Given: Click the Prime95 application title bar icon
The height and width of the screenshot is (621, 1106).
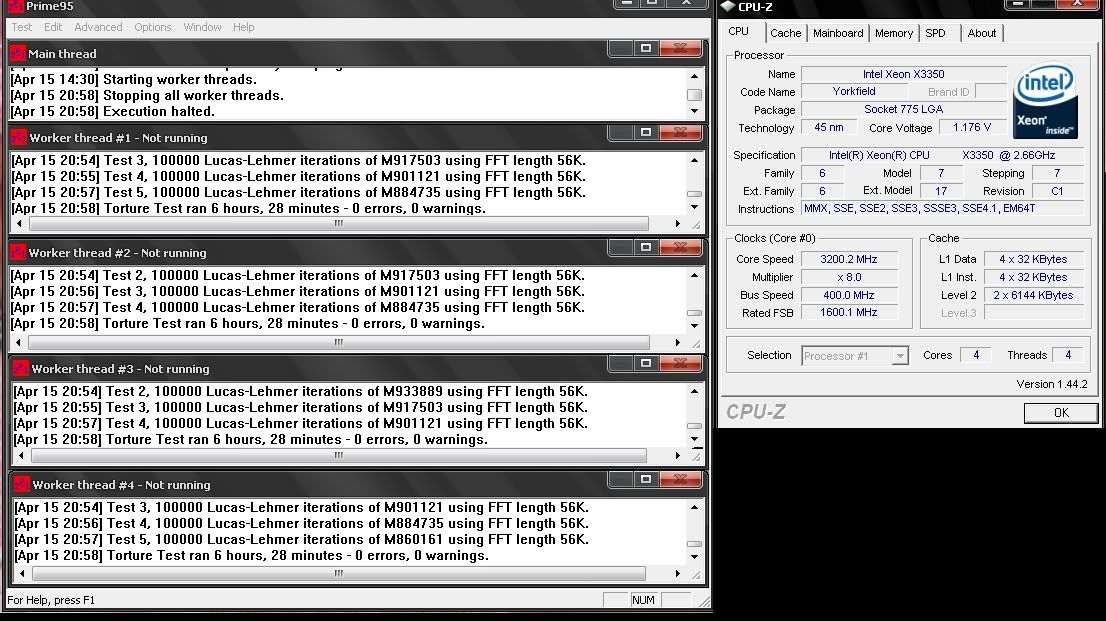Looking at the screenshot, I should (x=15, y=6).
